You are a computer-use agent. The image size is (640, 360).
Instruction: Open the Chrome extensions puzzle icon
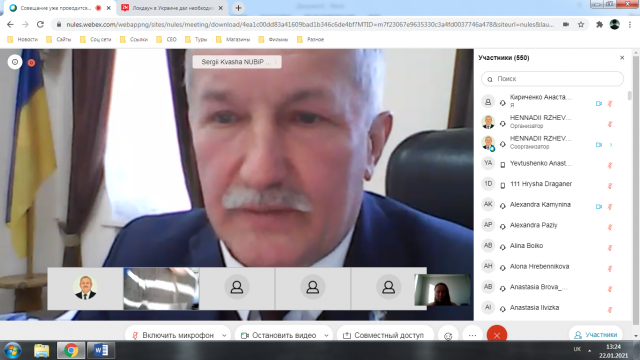click(x=599, y=24)
